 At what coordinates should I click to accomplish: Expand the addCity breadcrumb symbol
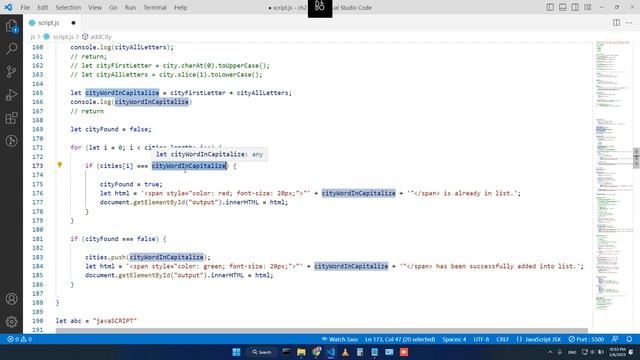(101, 37)
